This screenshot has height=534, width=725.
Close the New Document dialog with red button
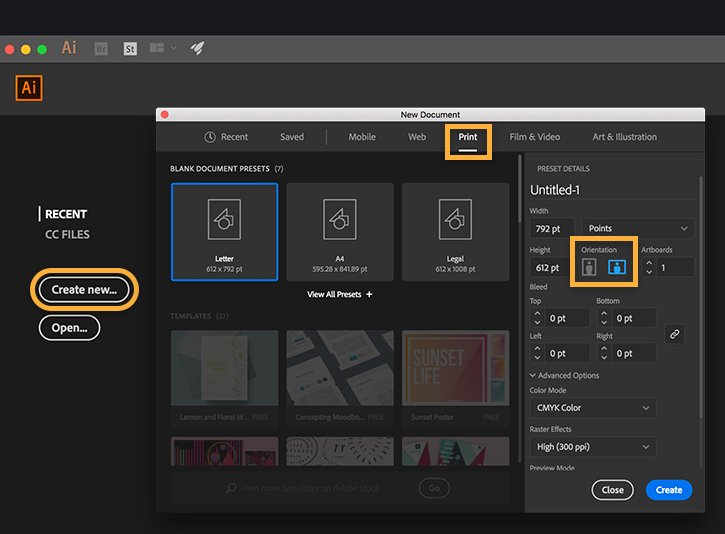tap(165, 114)
